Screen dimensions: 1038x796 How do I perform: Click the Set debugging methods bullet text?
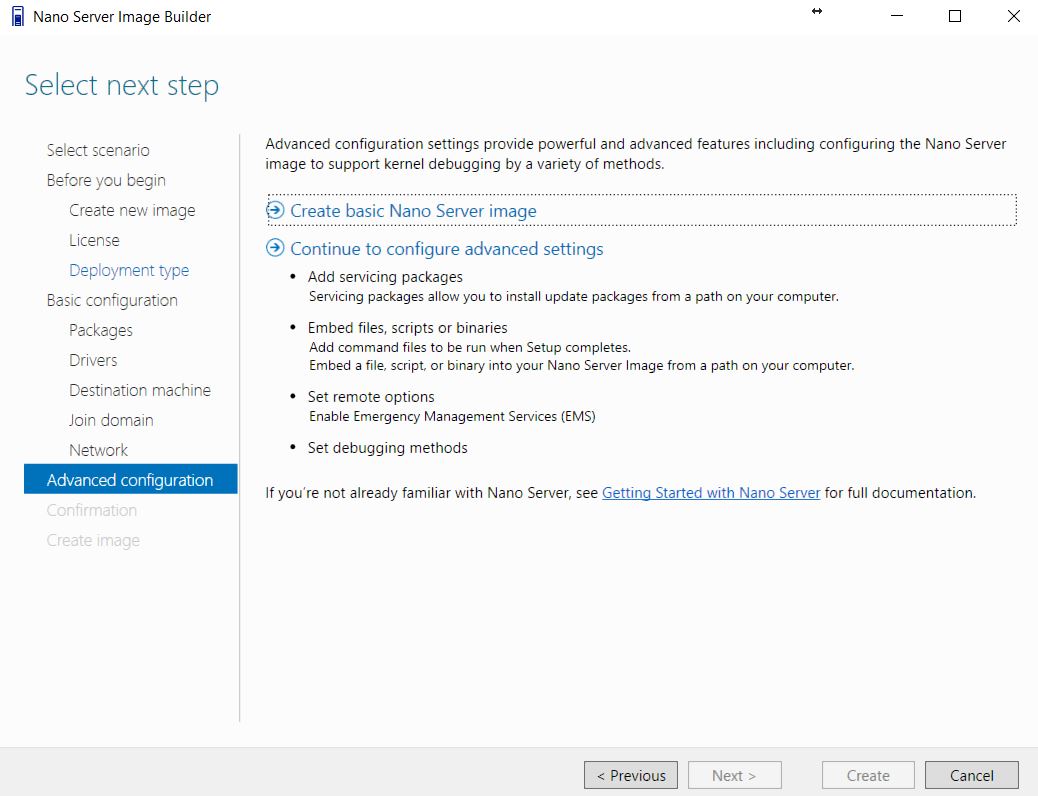(388, 448)
